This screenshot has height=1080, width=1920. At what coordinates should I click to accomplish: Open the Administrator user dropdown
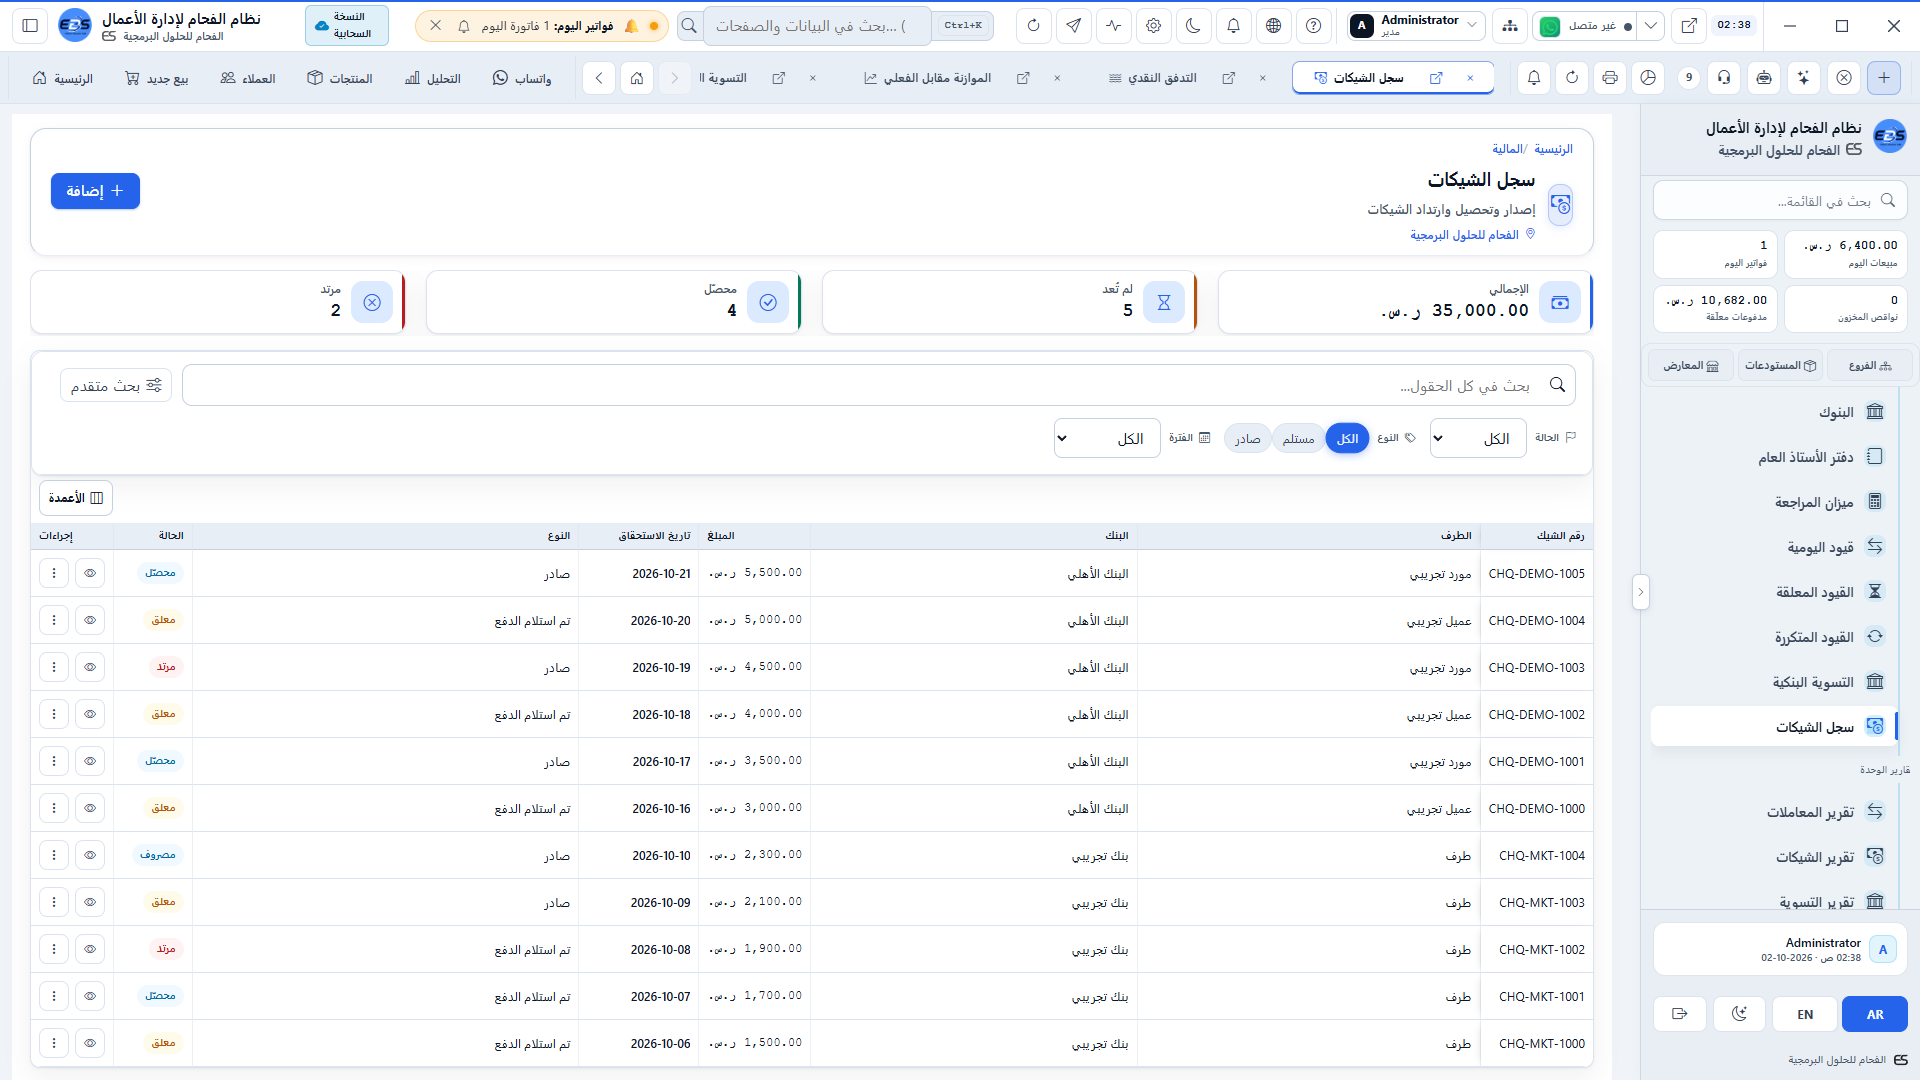tap(1415, 26)
